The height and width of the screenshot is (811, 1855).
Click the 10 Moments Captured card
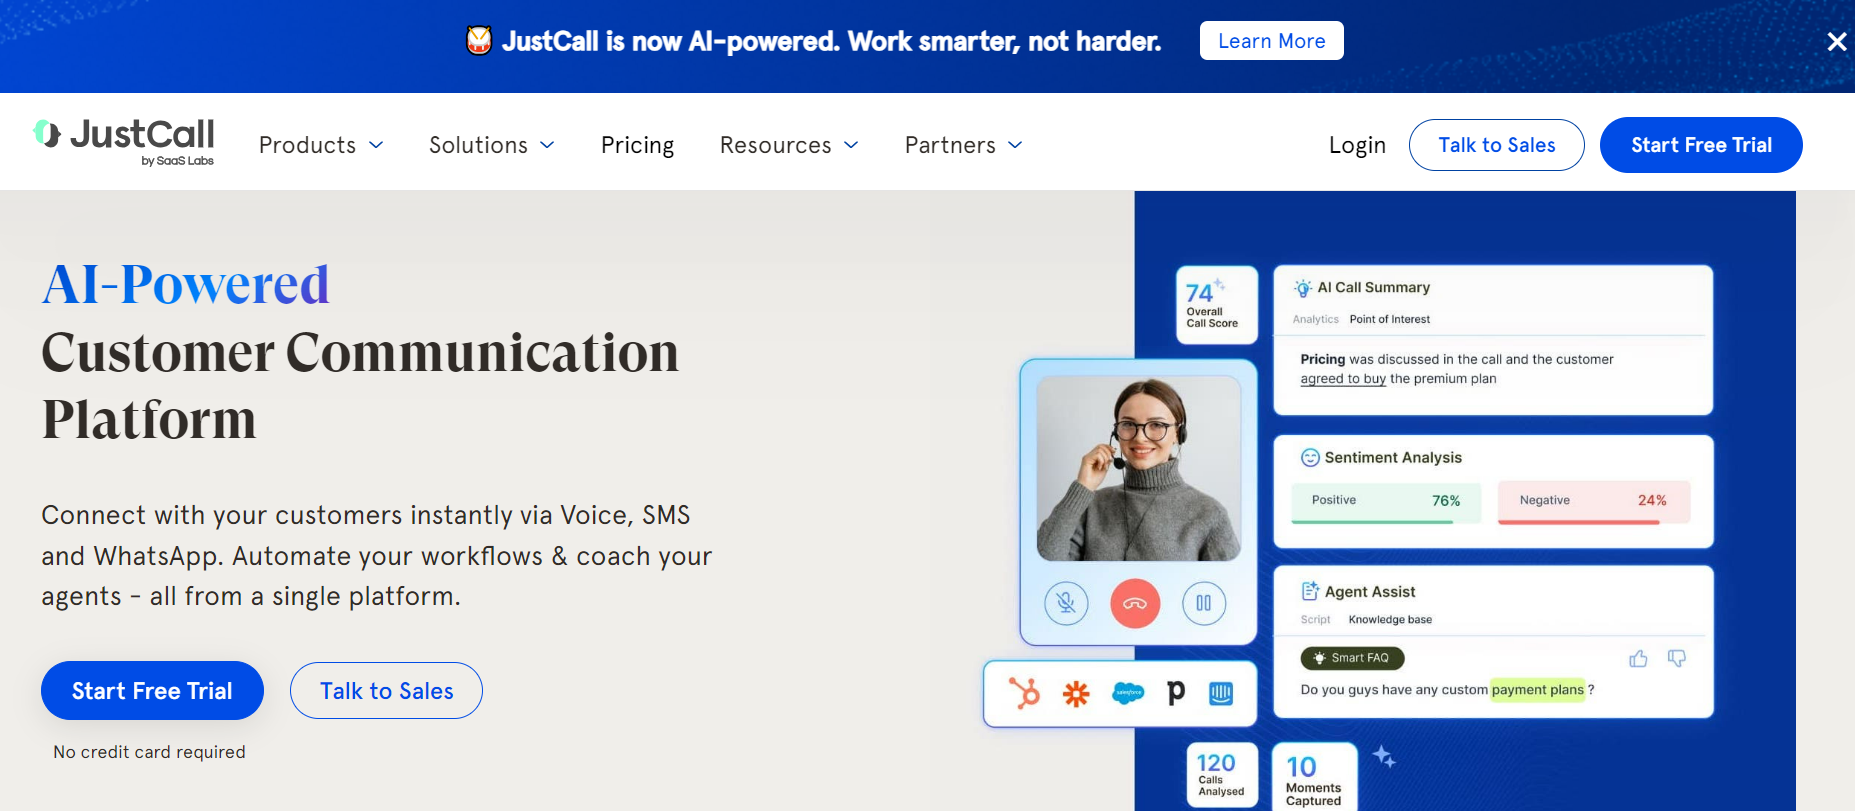(1314, 776)
